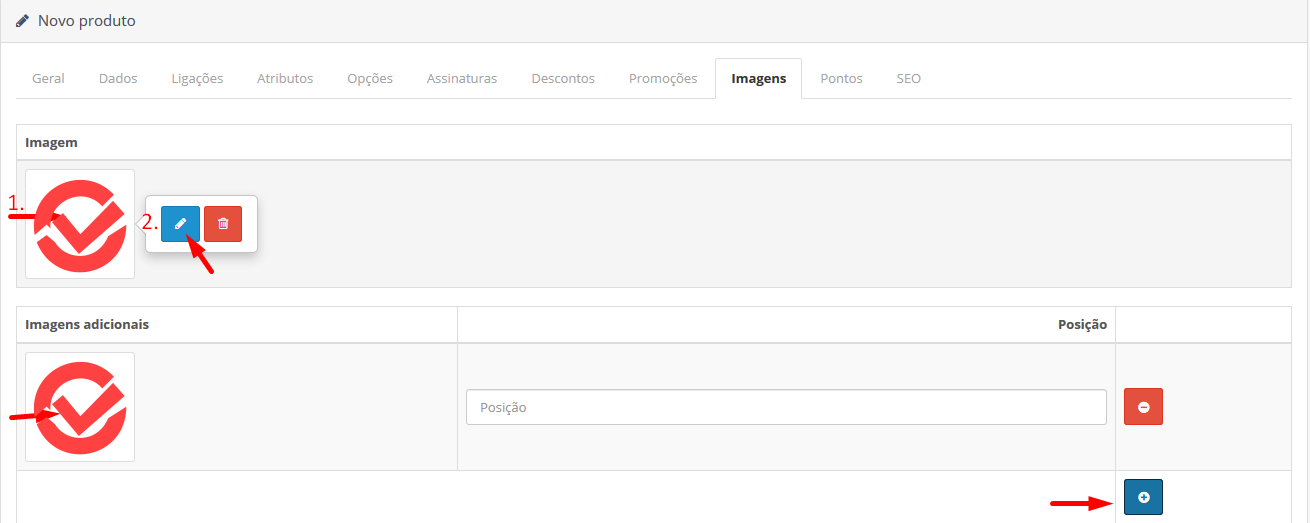Select the active Imagens tab

pos(759,78)
